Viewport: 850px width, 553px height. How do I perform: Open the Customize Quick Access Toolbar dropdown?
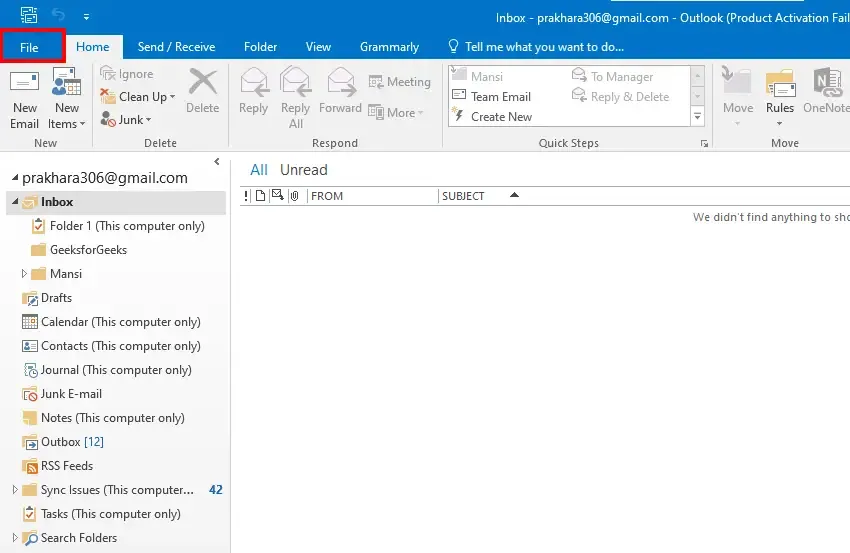coord(86,17)
